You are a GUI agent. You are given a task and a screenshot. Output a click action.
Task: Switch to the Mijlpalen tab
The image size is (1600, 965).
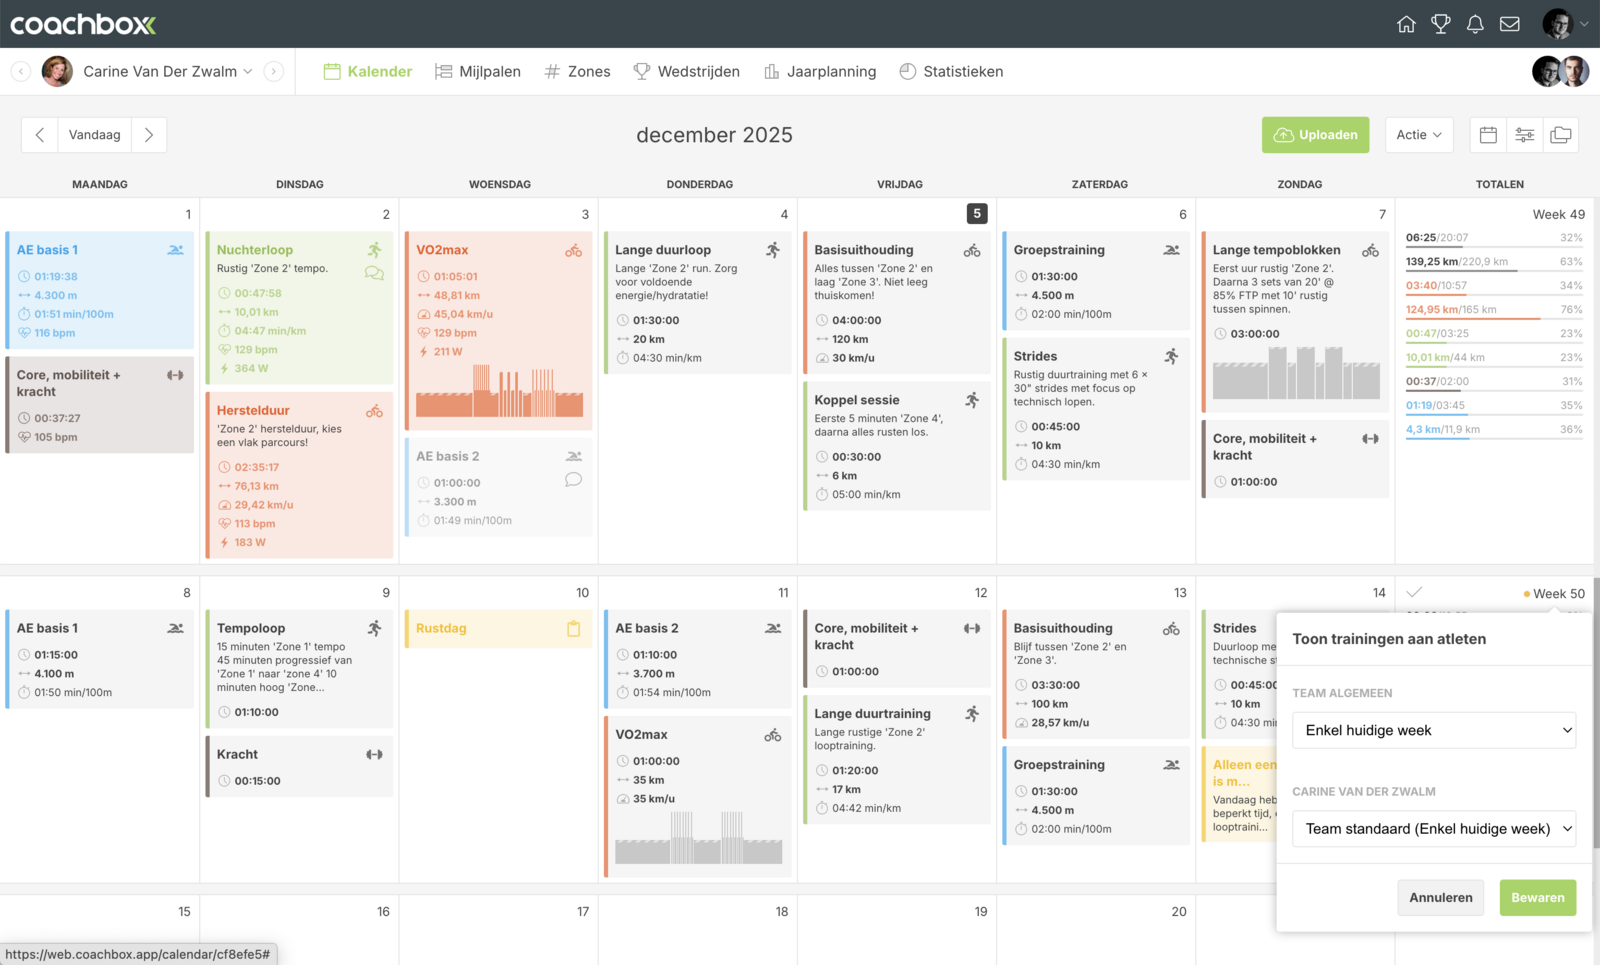click(478, 72)
